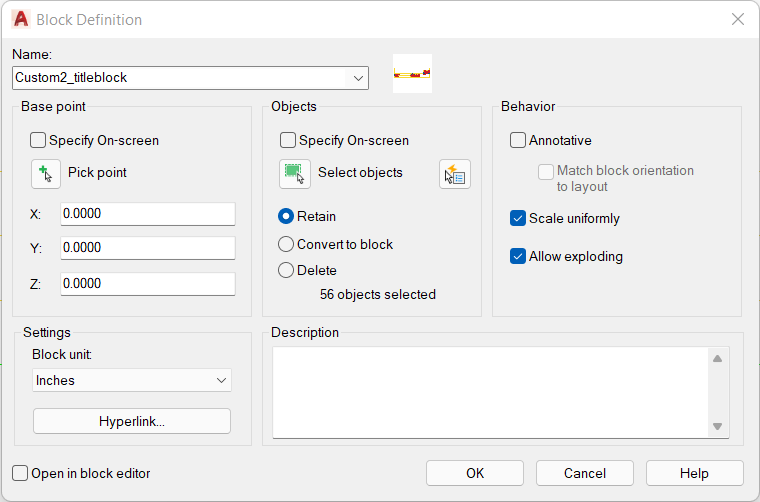This screenshot has width=760, height=502.
Task: Choose the Delete radio option
Action: click(x=286, y=270)
